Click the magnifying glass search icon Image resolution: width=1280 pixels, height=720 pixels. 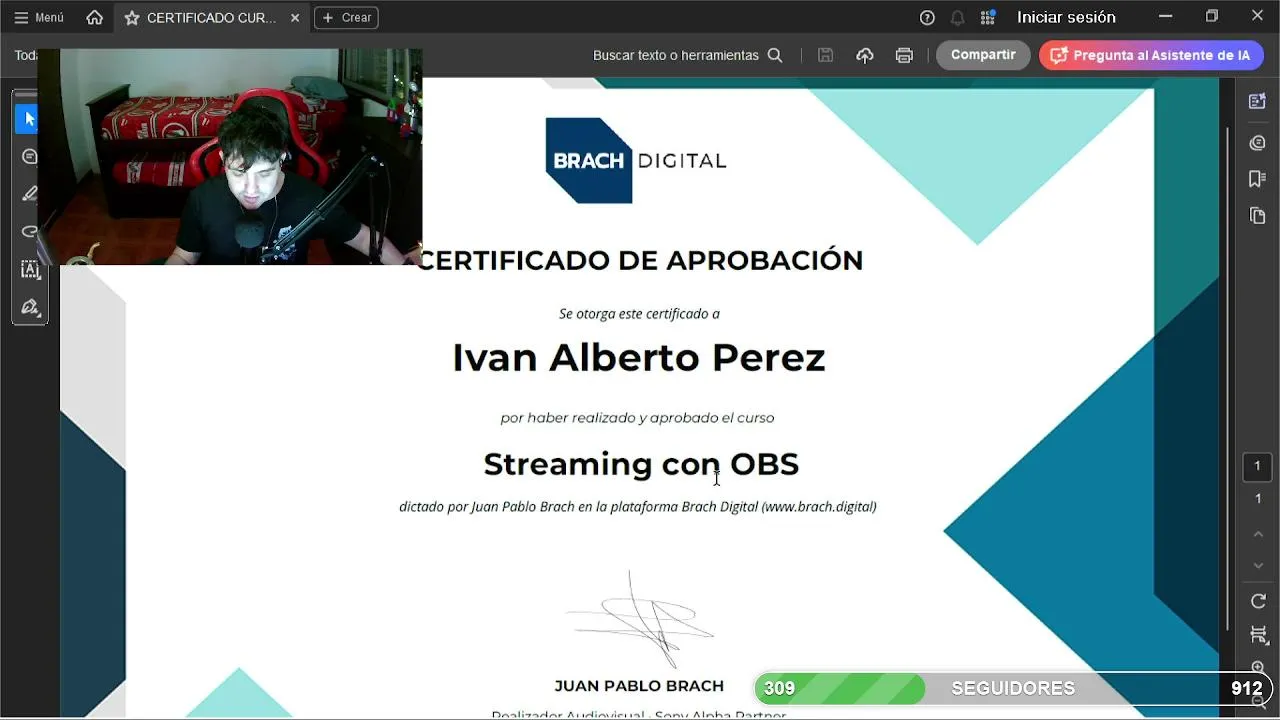775,55
